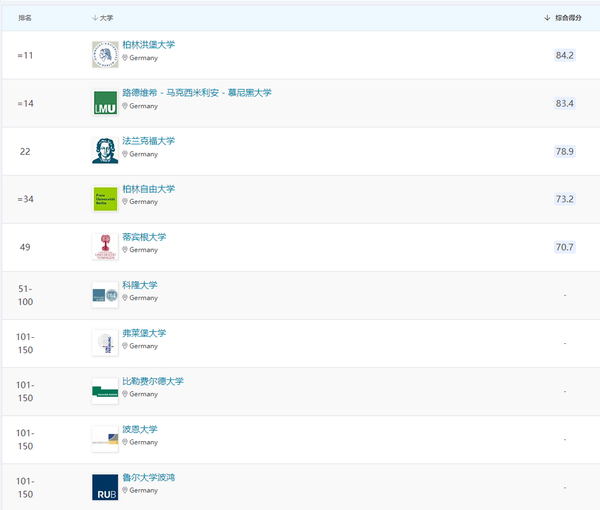Open the 柏林自由大学 link
The height and width of the screenshot is (510, 600).
coord(148,189)
